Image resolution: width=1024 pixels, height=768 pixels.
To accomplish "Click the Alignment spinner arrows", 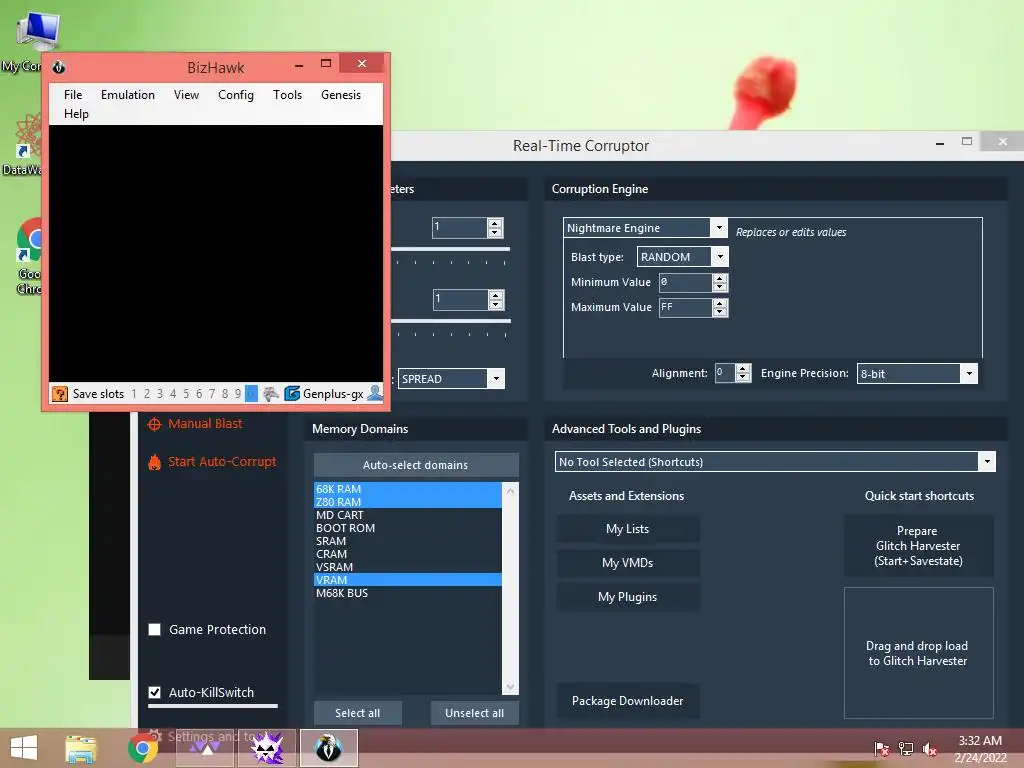I will (743, 373).
